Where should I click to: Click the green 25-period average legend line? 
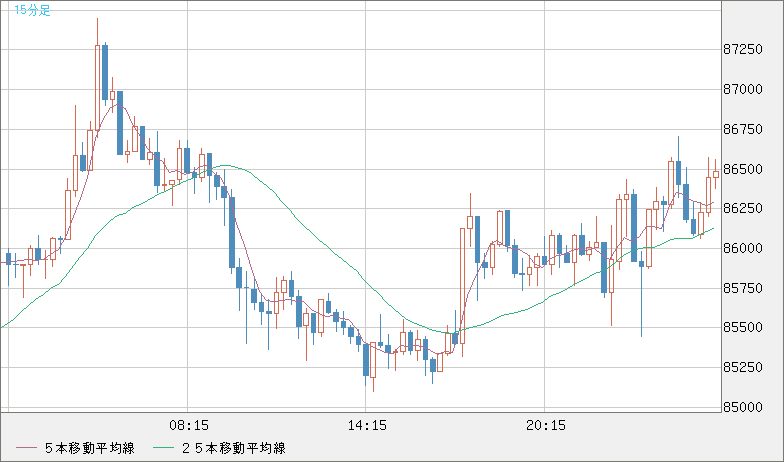pos(163,448)
